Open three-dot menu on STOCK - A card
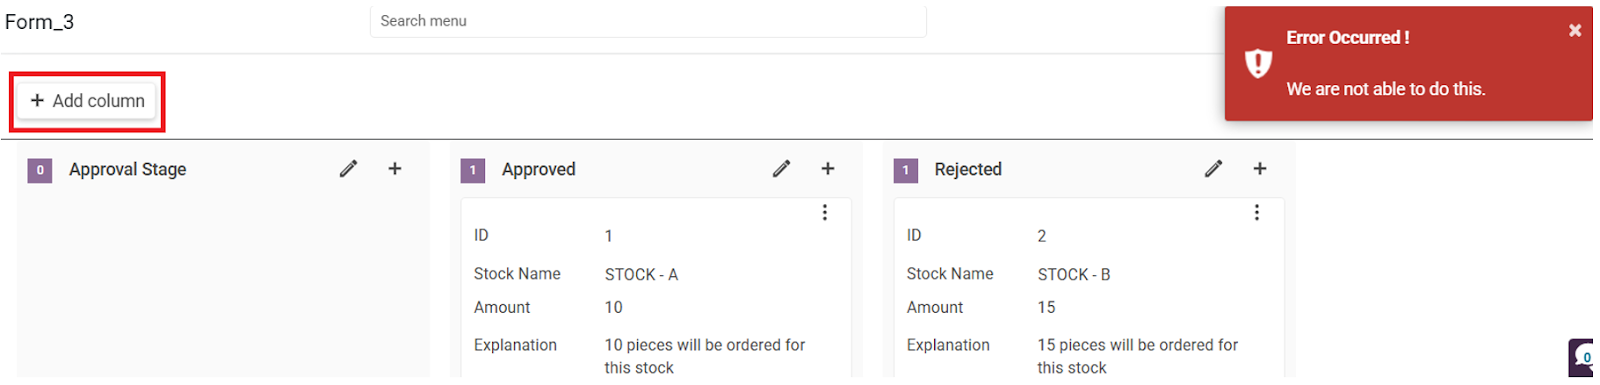1600x385 pixels. pos(825,212)
